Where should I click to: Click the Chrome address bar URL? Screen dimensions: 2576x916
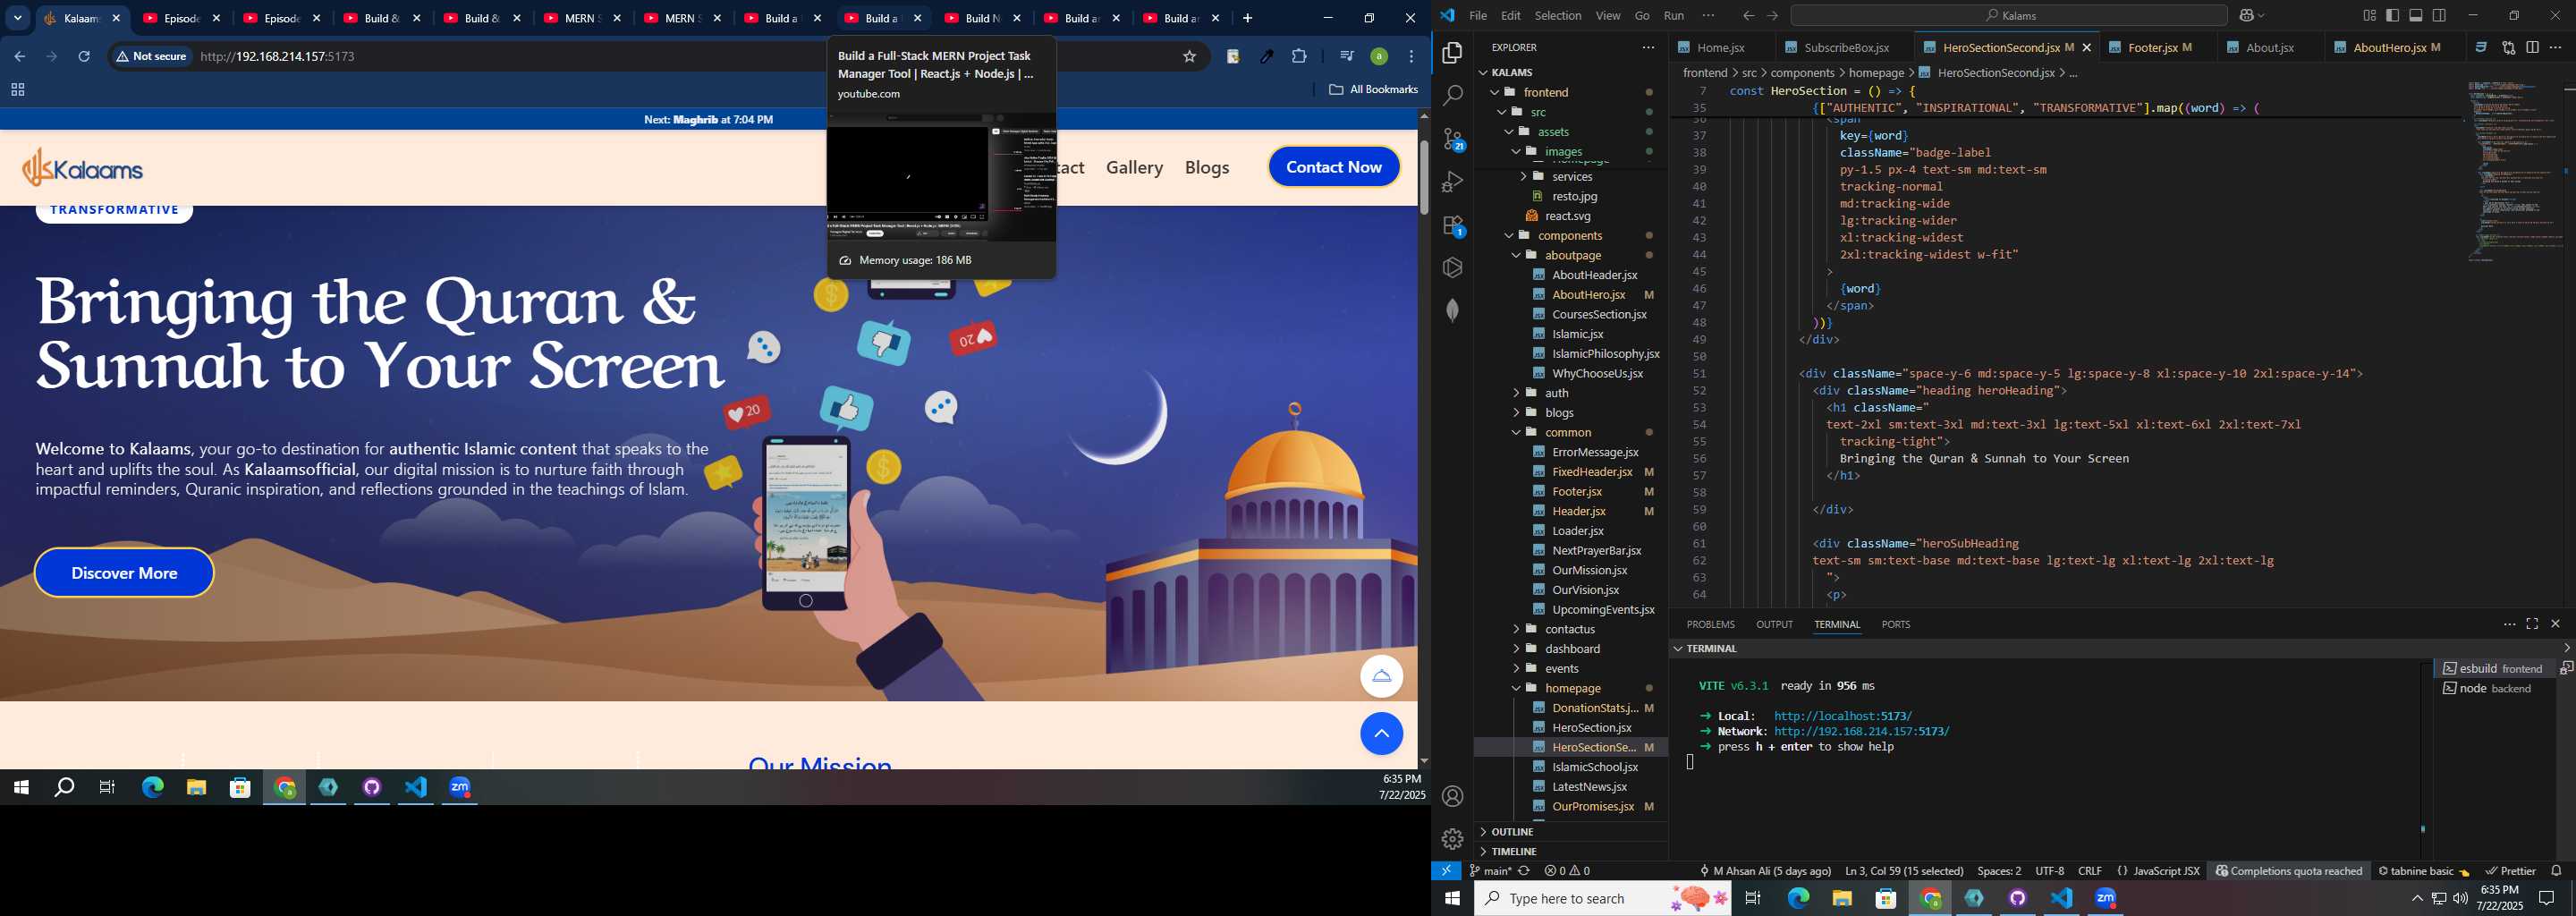tap(277, 56)
